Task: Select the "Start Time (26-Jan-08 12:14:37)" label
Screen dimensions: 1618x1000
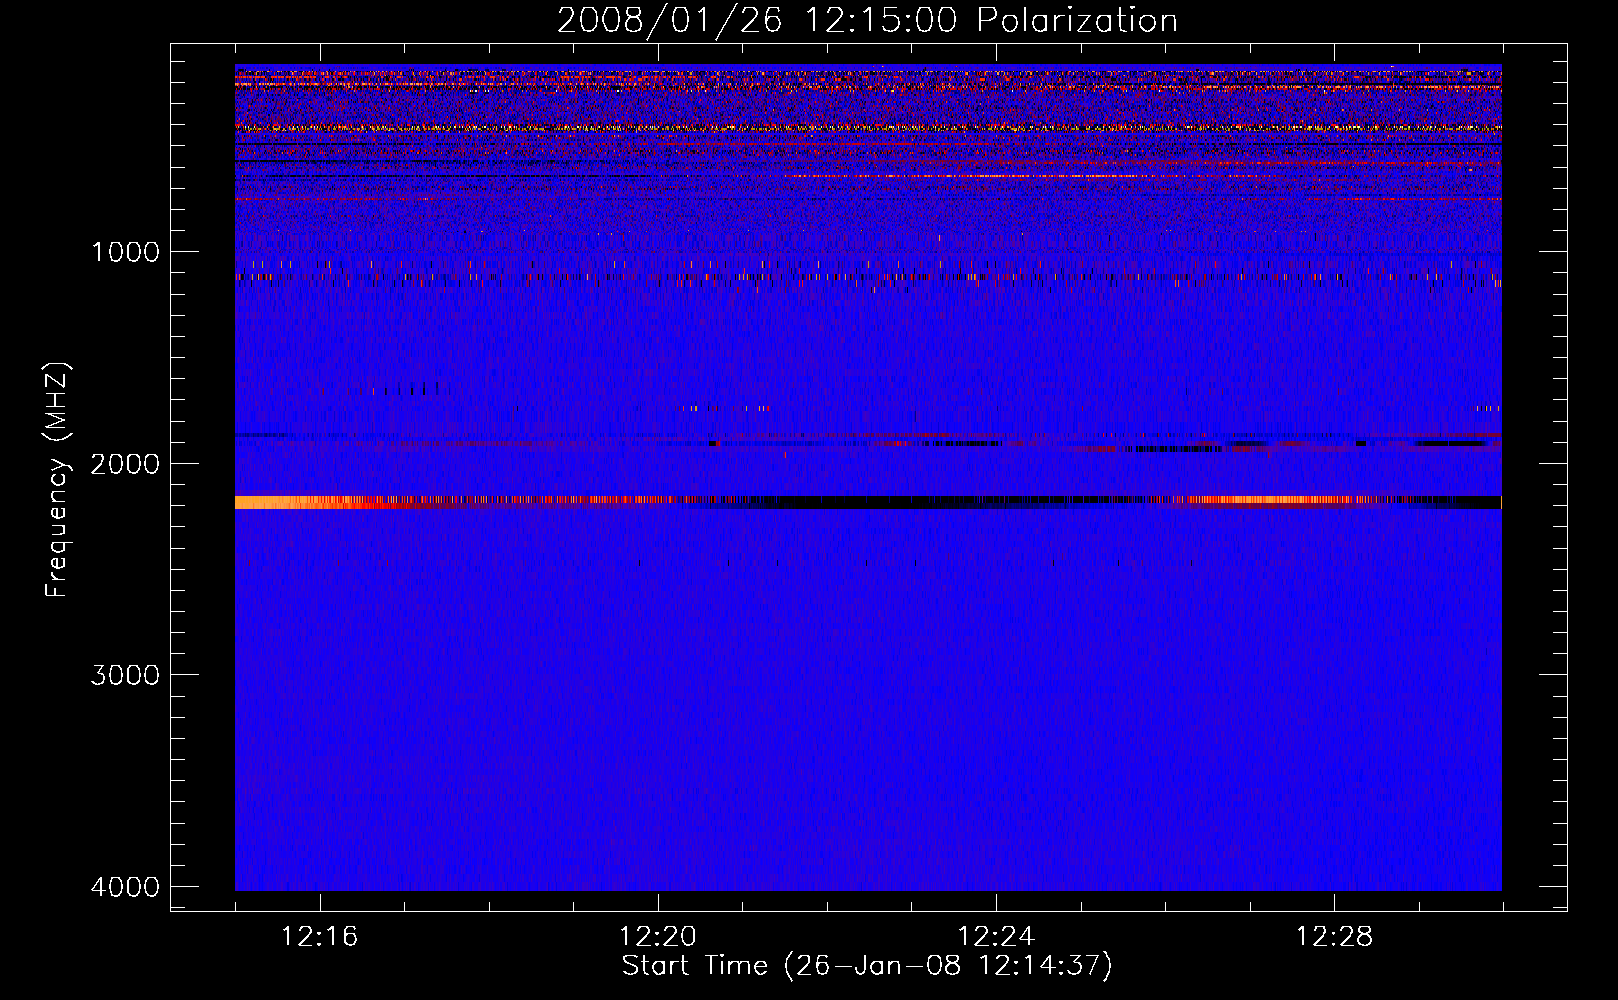Action: (867, 966)
